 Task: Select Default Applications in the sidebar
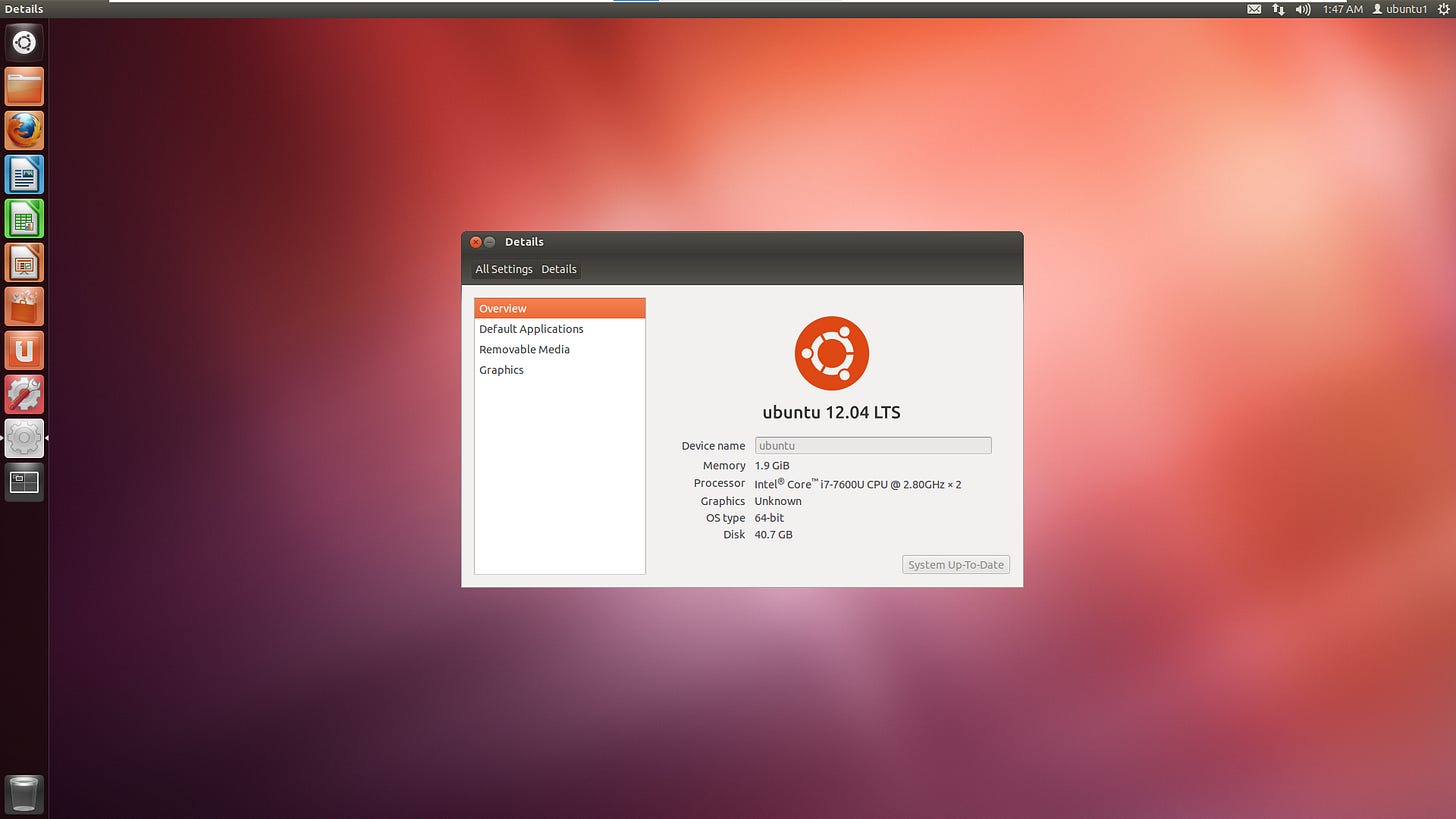[x=531, y=329]
